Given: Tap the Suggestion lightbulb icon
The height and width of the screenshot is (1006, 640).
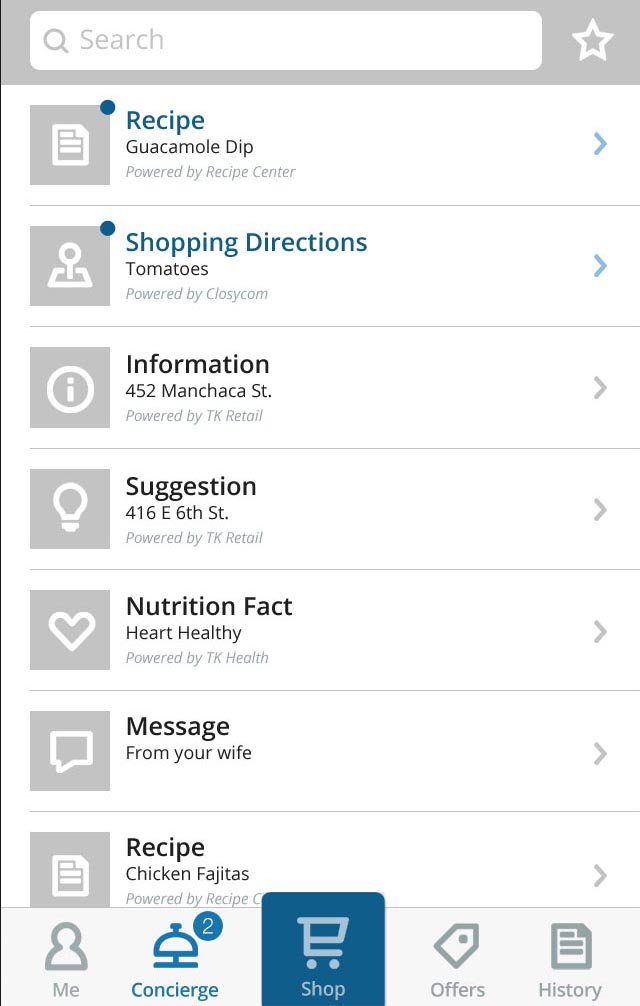Looking at the screenshot, I should pos(70,509).
